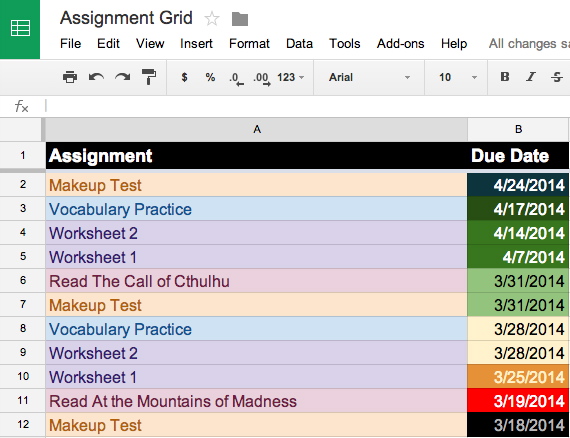The height and width of the screenshot is (438, 570).
Task: Toggle Italic formatting
Action: pyautogui.click(x=531, y=77)
